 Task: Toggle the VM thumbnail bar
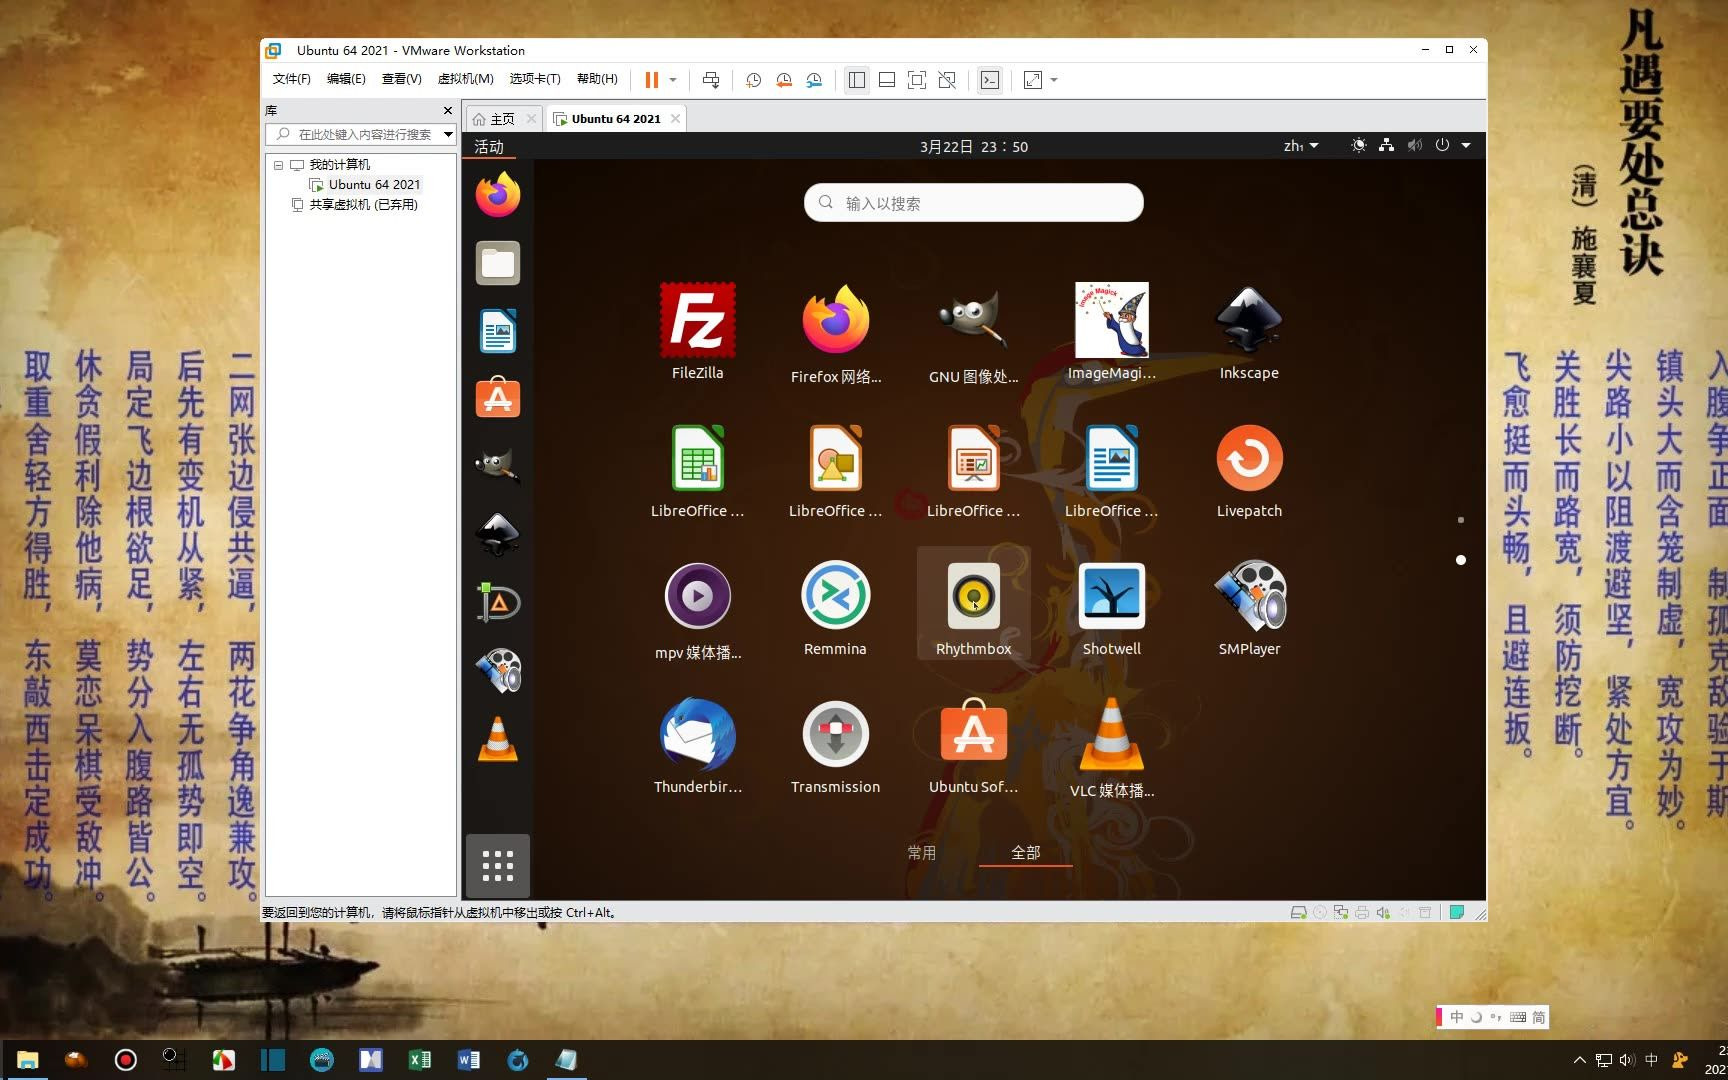point(887,80)
